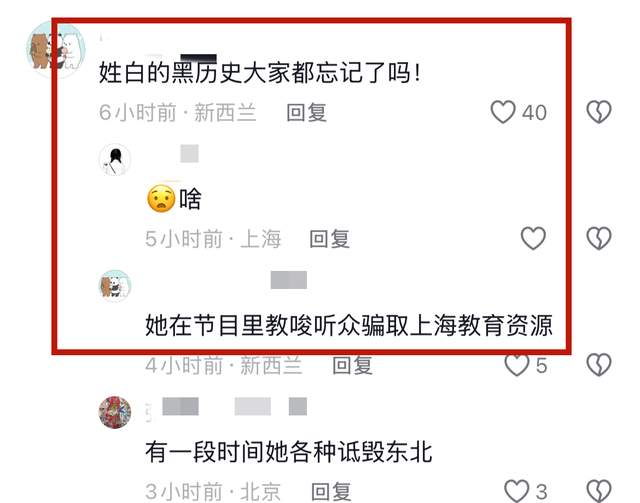This screenshot has width=640, height=503.
Task: Open the three bears avatar of top commenter
Action: click(x=56, y=50)
